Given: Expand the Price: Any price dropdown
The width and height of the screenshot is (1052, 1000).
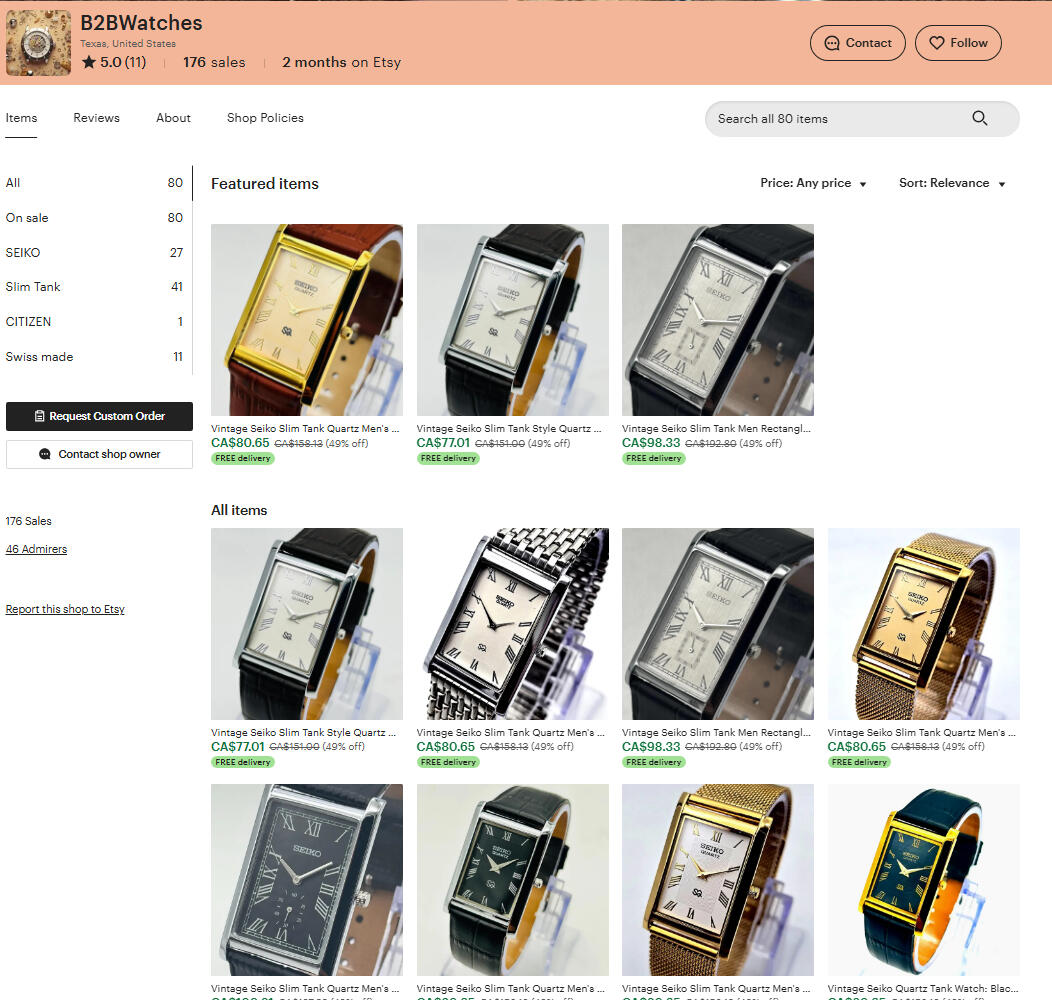Looking at the screenshot, I should pos(813,183).
